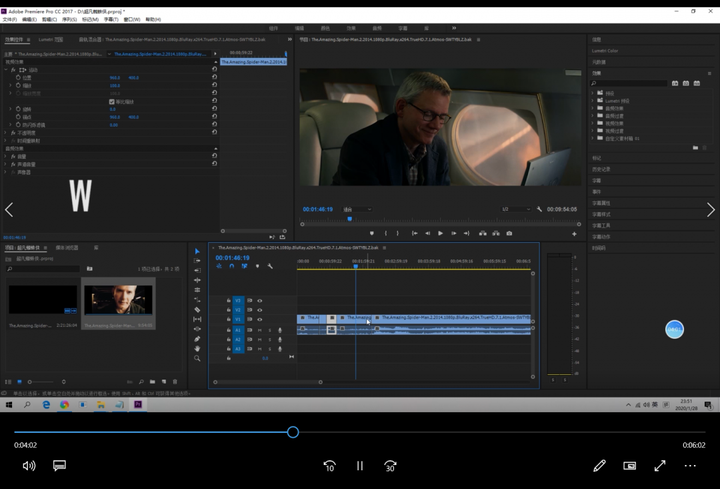Screen dimensions: 720x489
Task: Toggle V2 track output eye
Action: coord(260,310)
